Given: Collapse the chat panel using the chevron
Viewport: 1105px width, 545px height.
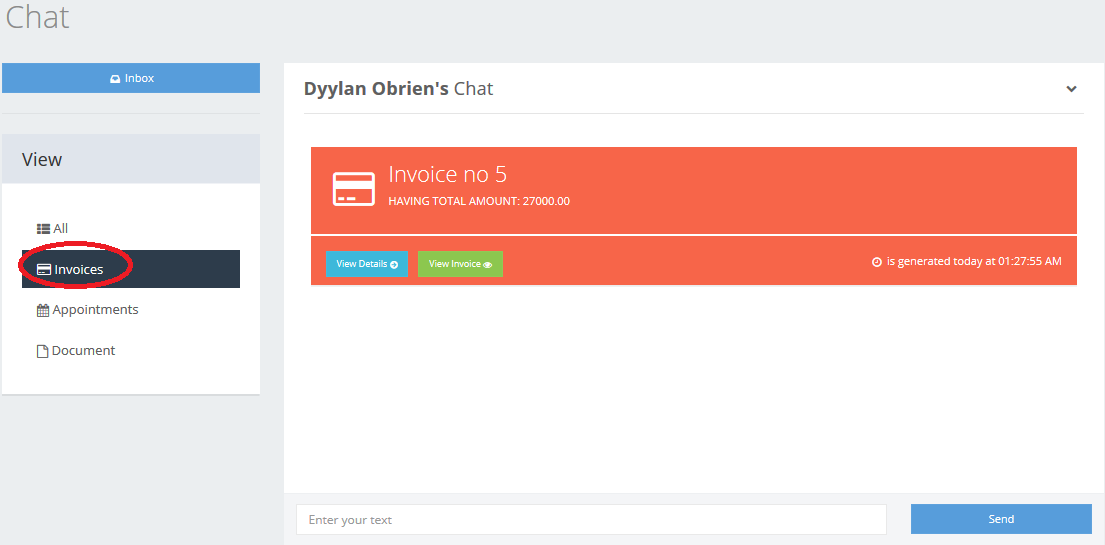Looking at the screenshot, I should point(1071,89).
